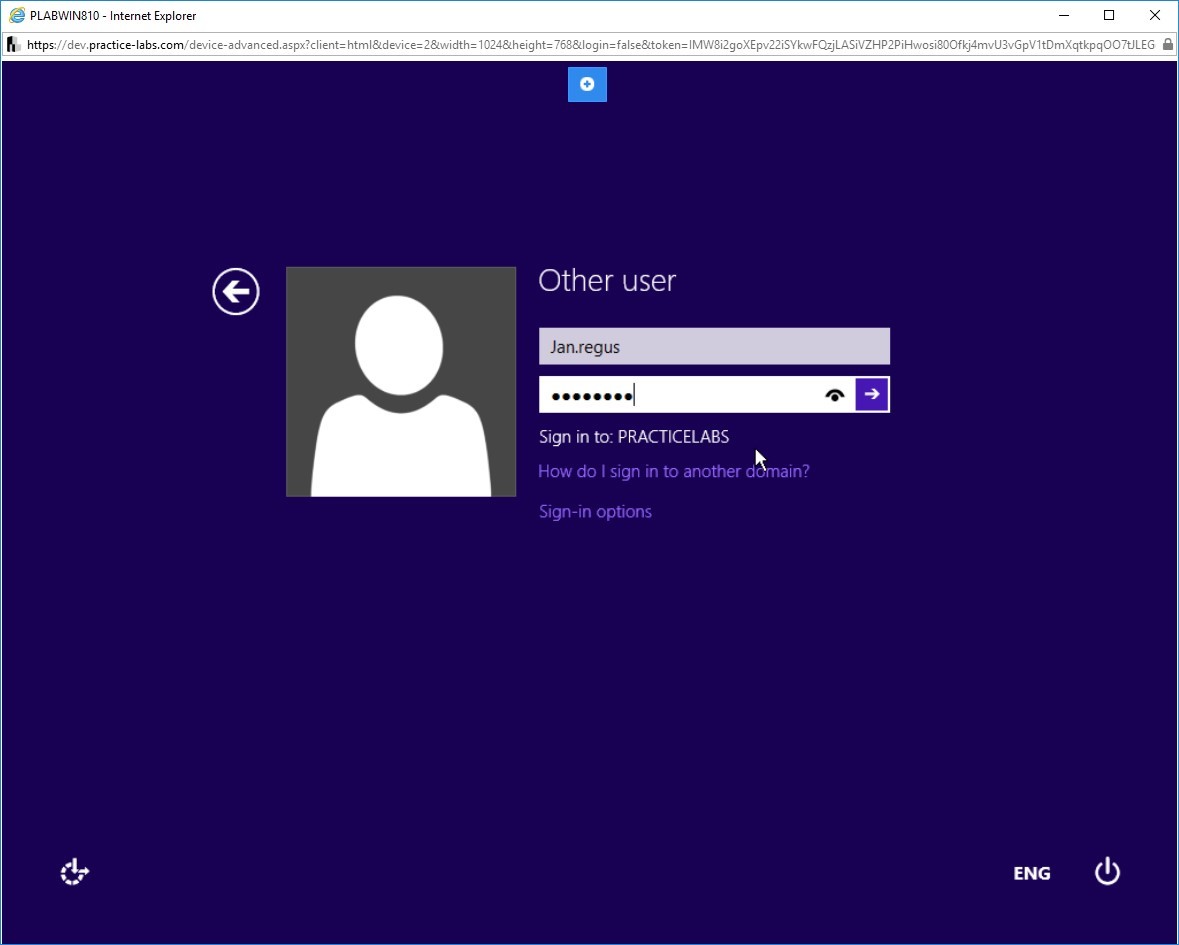Click the site favicon in address bar
This screenshot has width=1179, height=945.
coord(14,45)
